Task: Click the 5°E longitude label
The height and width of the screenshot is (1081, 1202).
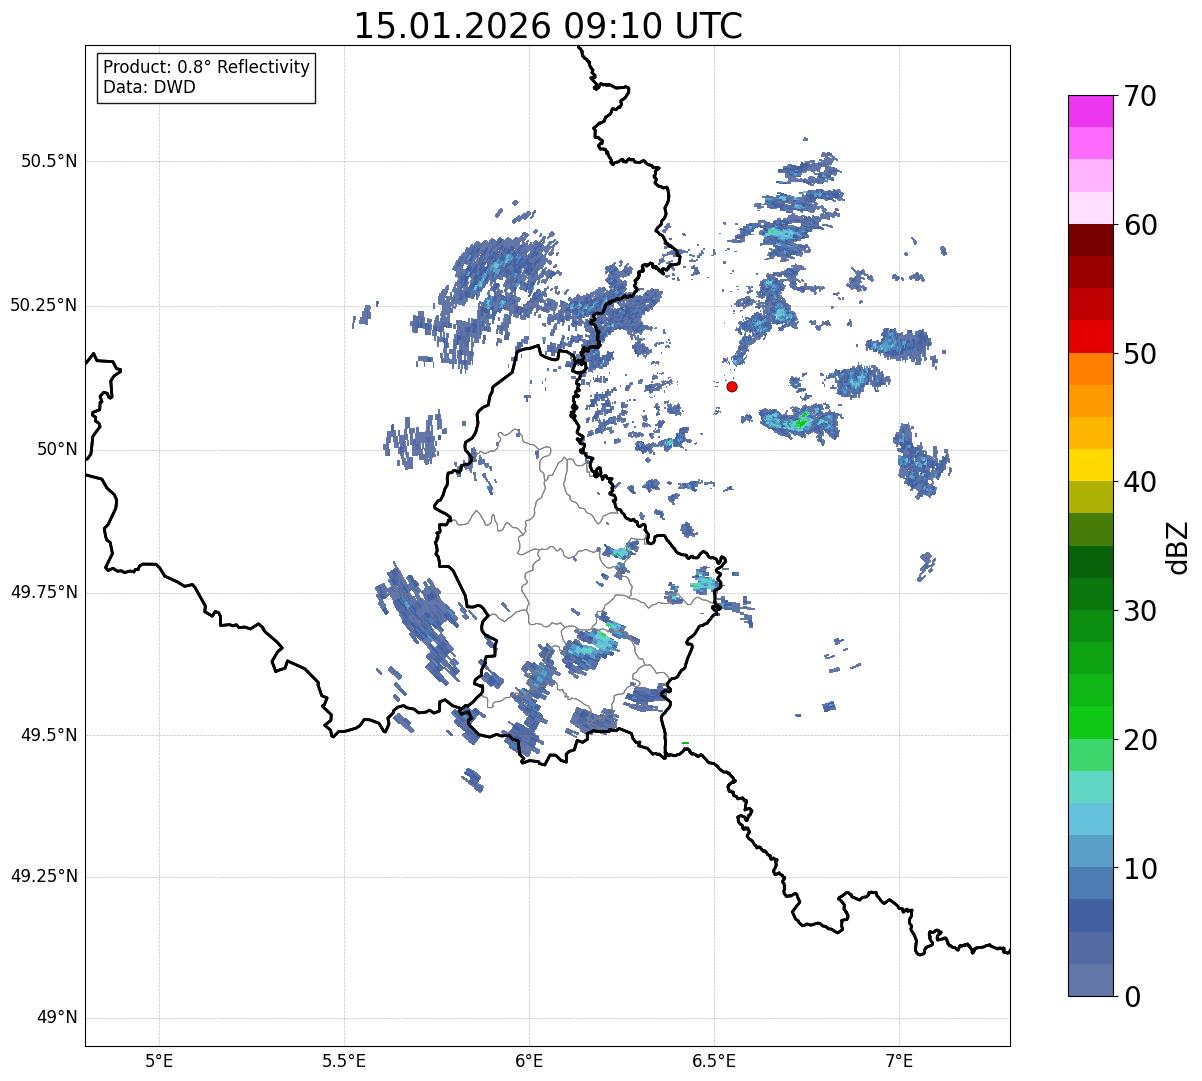Action: click(159, 1061)
